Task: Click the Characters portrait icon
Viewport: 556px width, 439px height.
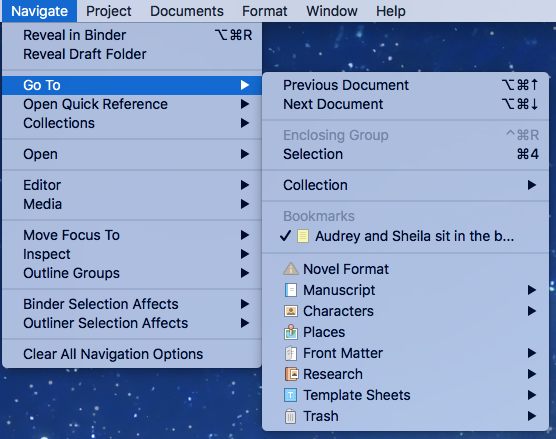Action: click(291, 311)
